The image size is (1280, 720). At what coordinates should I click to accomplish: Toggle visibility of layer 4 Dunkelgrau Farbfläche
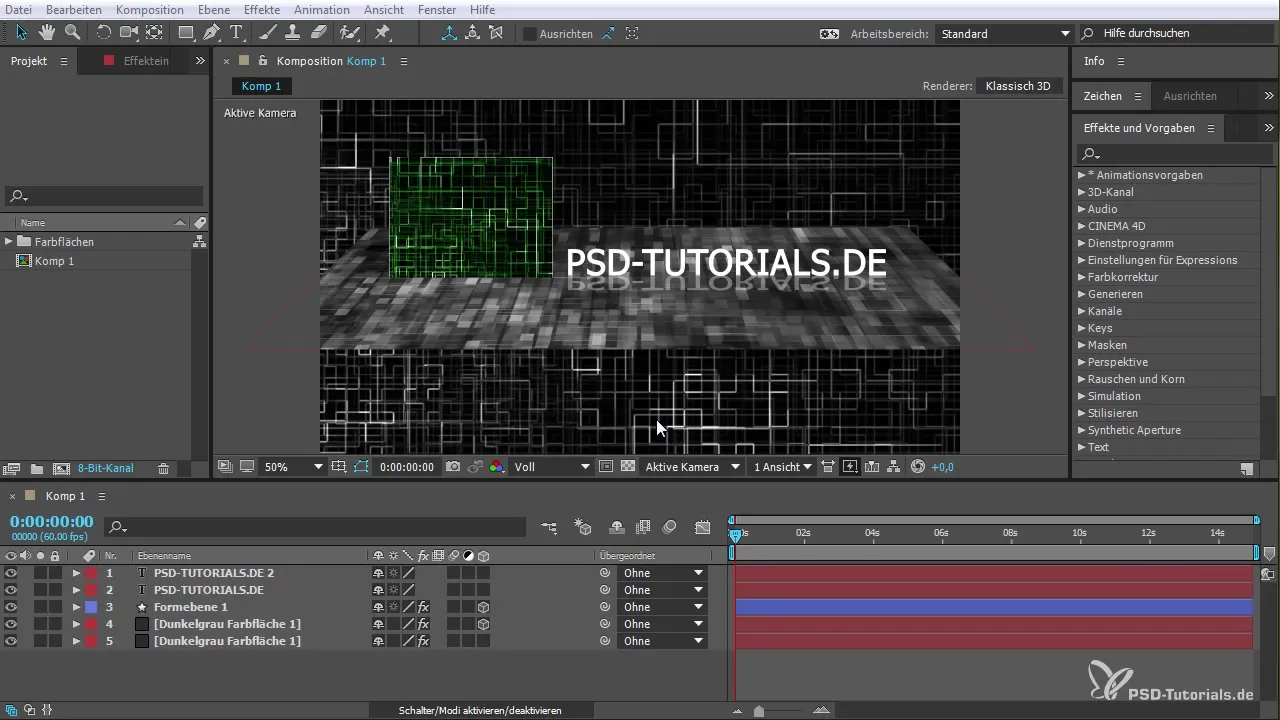click(x=11, y=625)
